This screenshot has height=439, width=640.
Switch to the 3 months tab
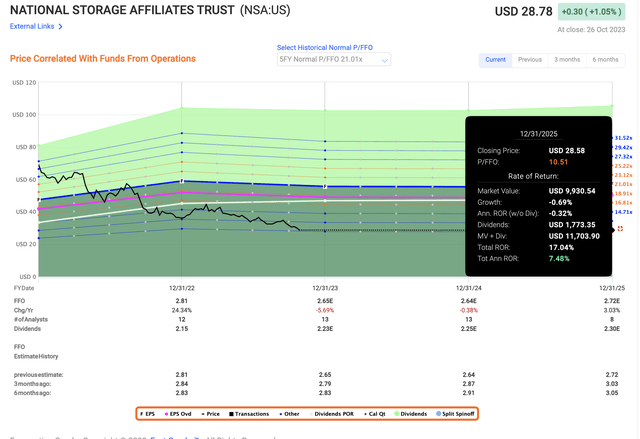pyautogui.click(x=567, y=59)
